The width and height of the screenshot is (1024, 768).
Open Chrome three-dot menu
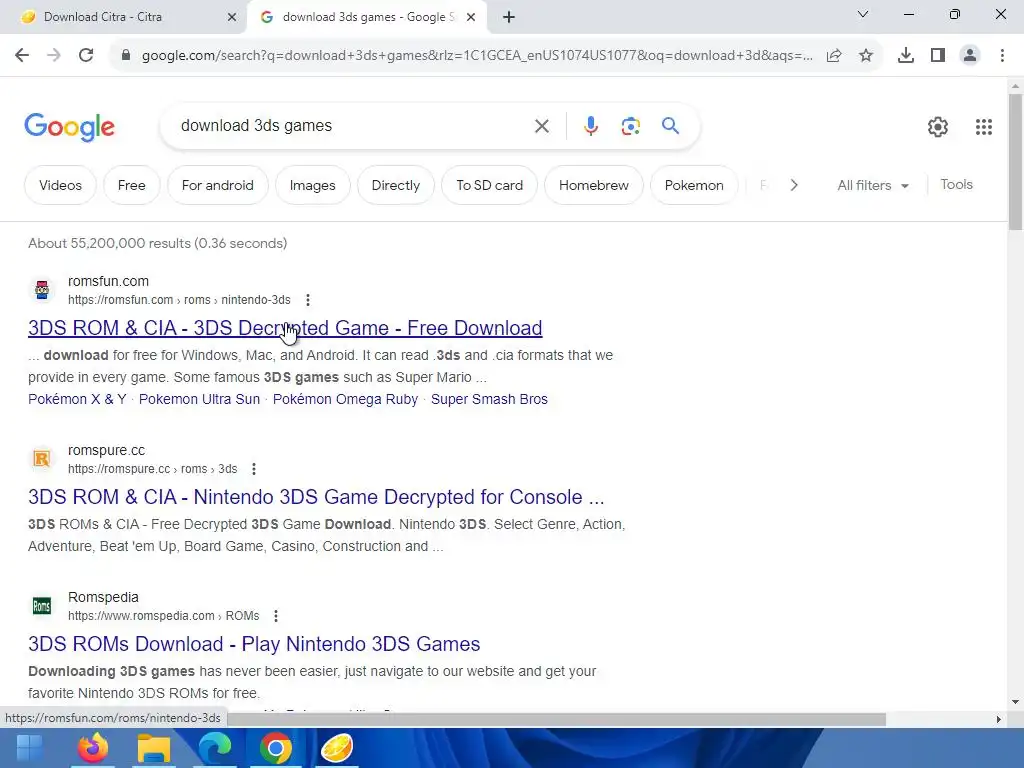click(x=1002, y=56)
